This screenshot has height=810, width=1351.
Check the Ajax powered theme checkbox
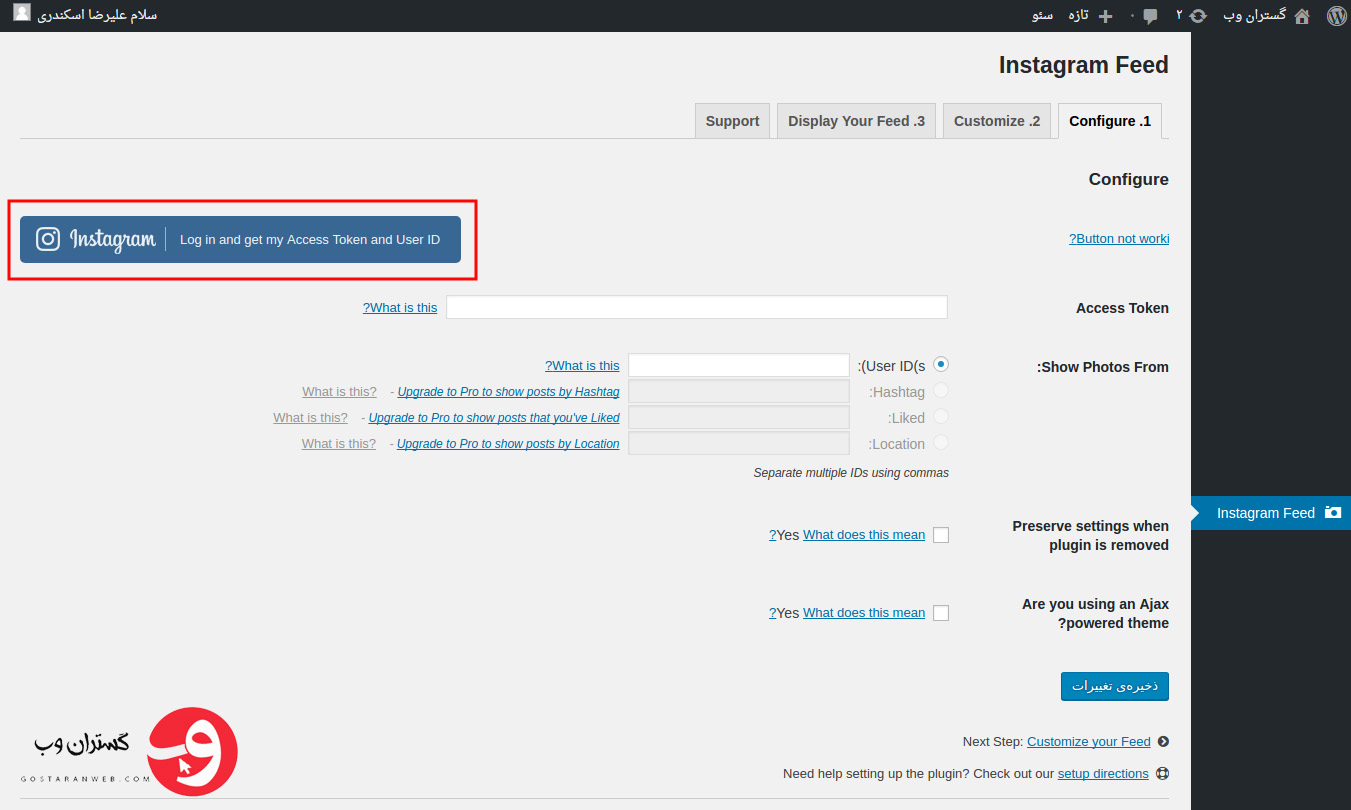click(x=941, y=613)
